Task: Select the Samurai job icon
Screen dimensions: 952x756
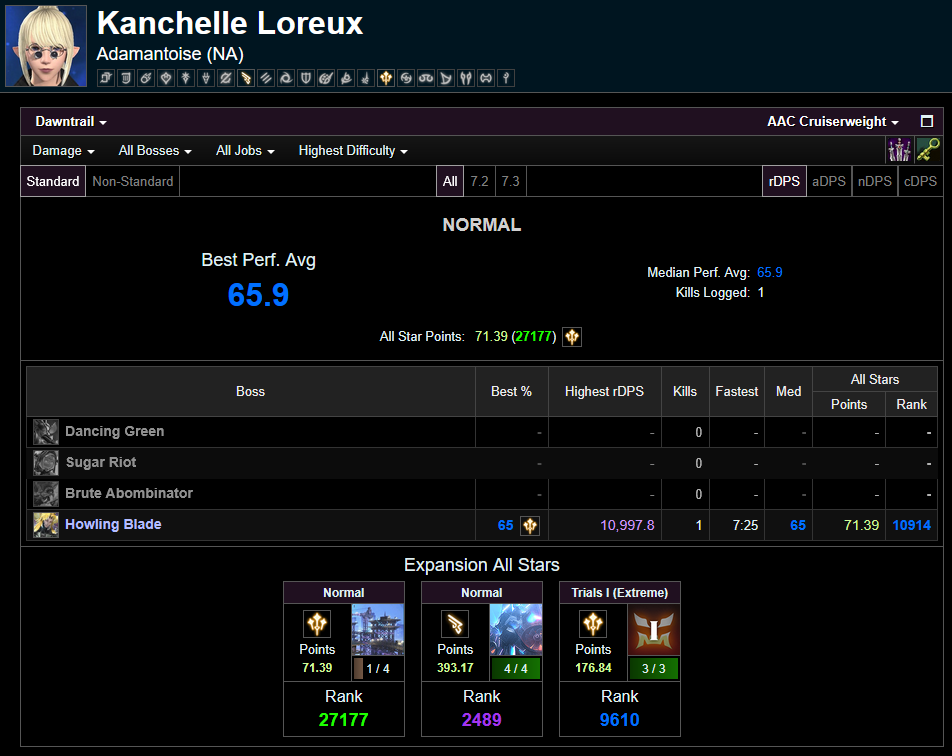Action: point(407,78)
